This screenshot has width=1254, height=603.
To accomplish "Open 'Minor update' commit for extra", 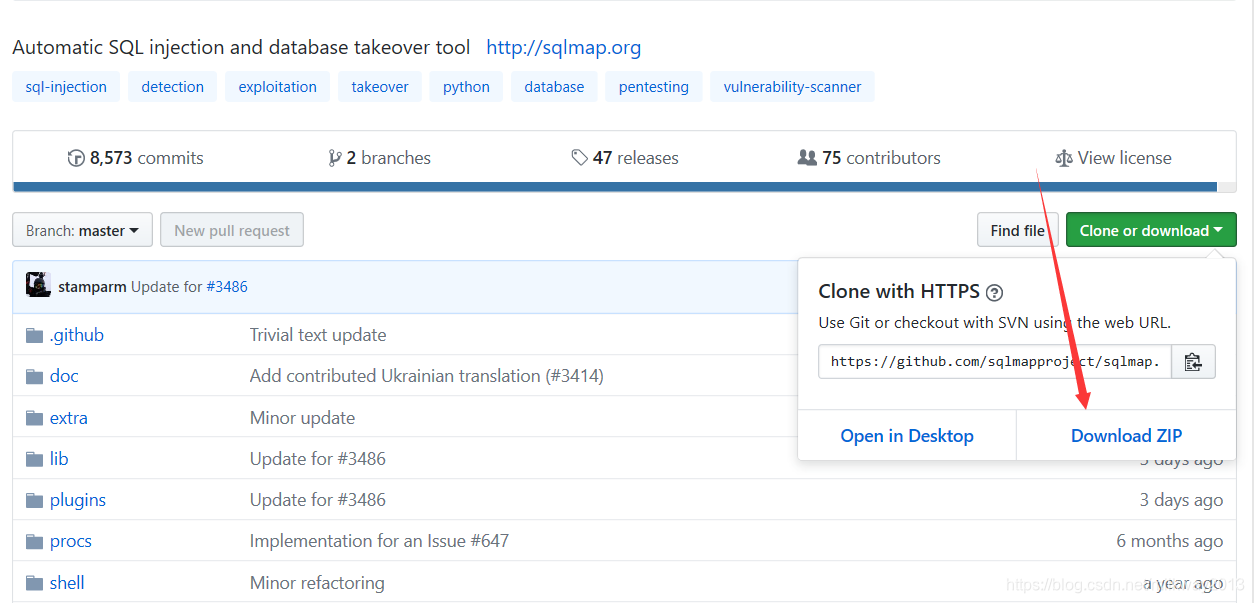I will [302, 418].
